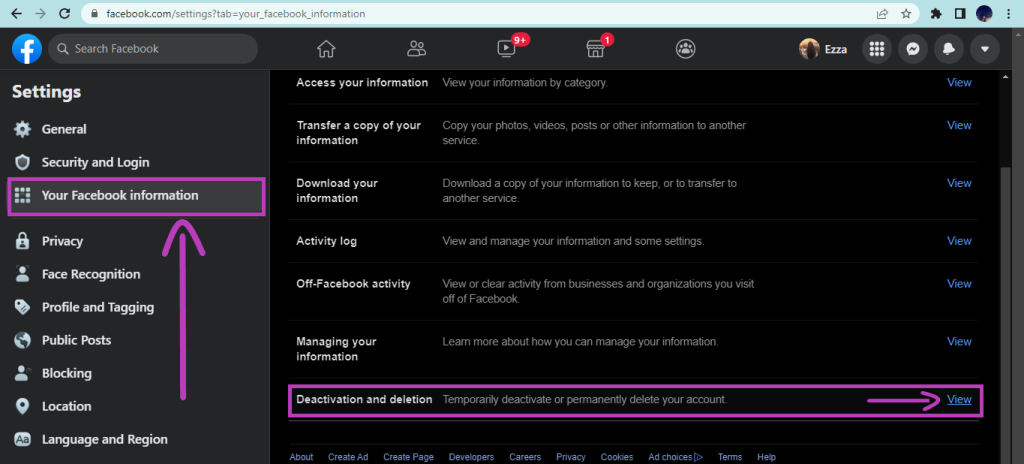The image size is (1024, 464).
Task: Click the Create Ad footer link
Action: pyautogui.click(x=348, y=457)
